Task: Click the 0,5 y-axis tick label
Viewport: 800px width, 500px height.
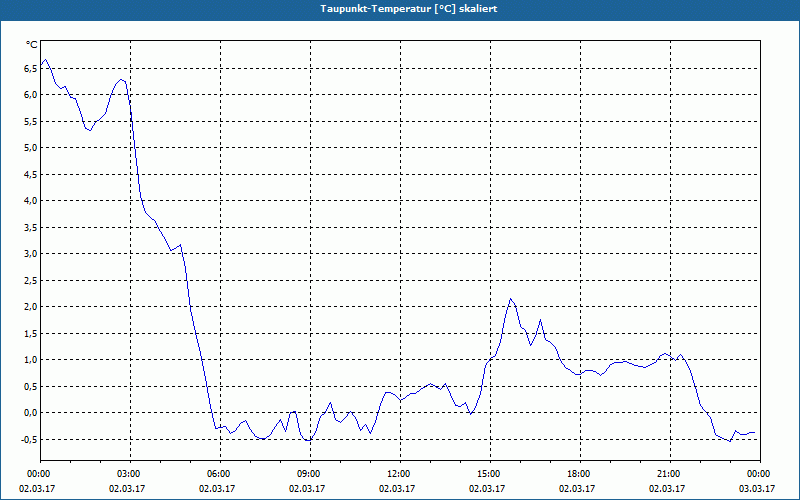Action: click(x=30, y=386)
